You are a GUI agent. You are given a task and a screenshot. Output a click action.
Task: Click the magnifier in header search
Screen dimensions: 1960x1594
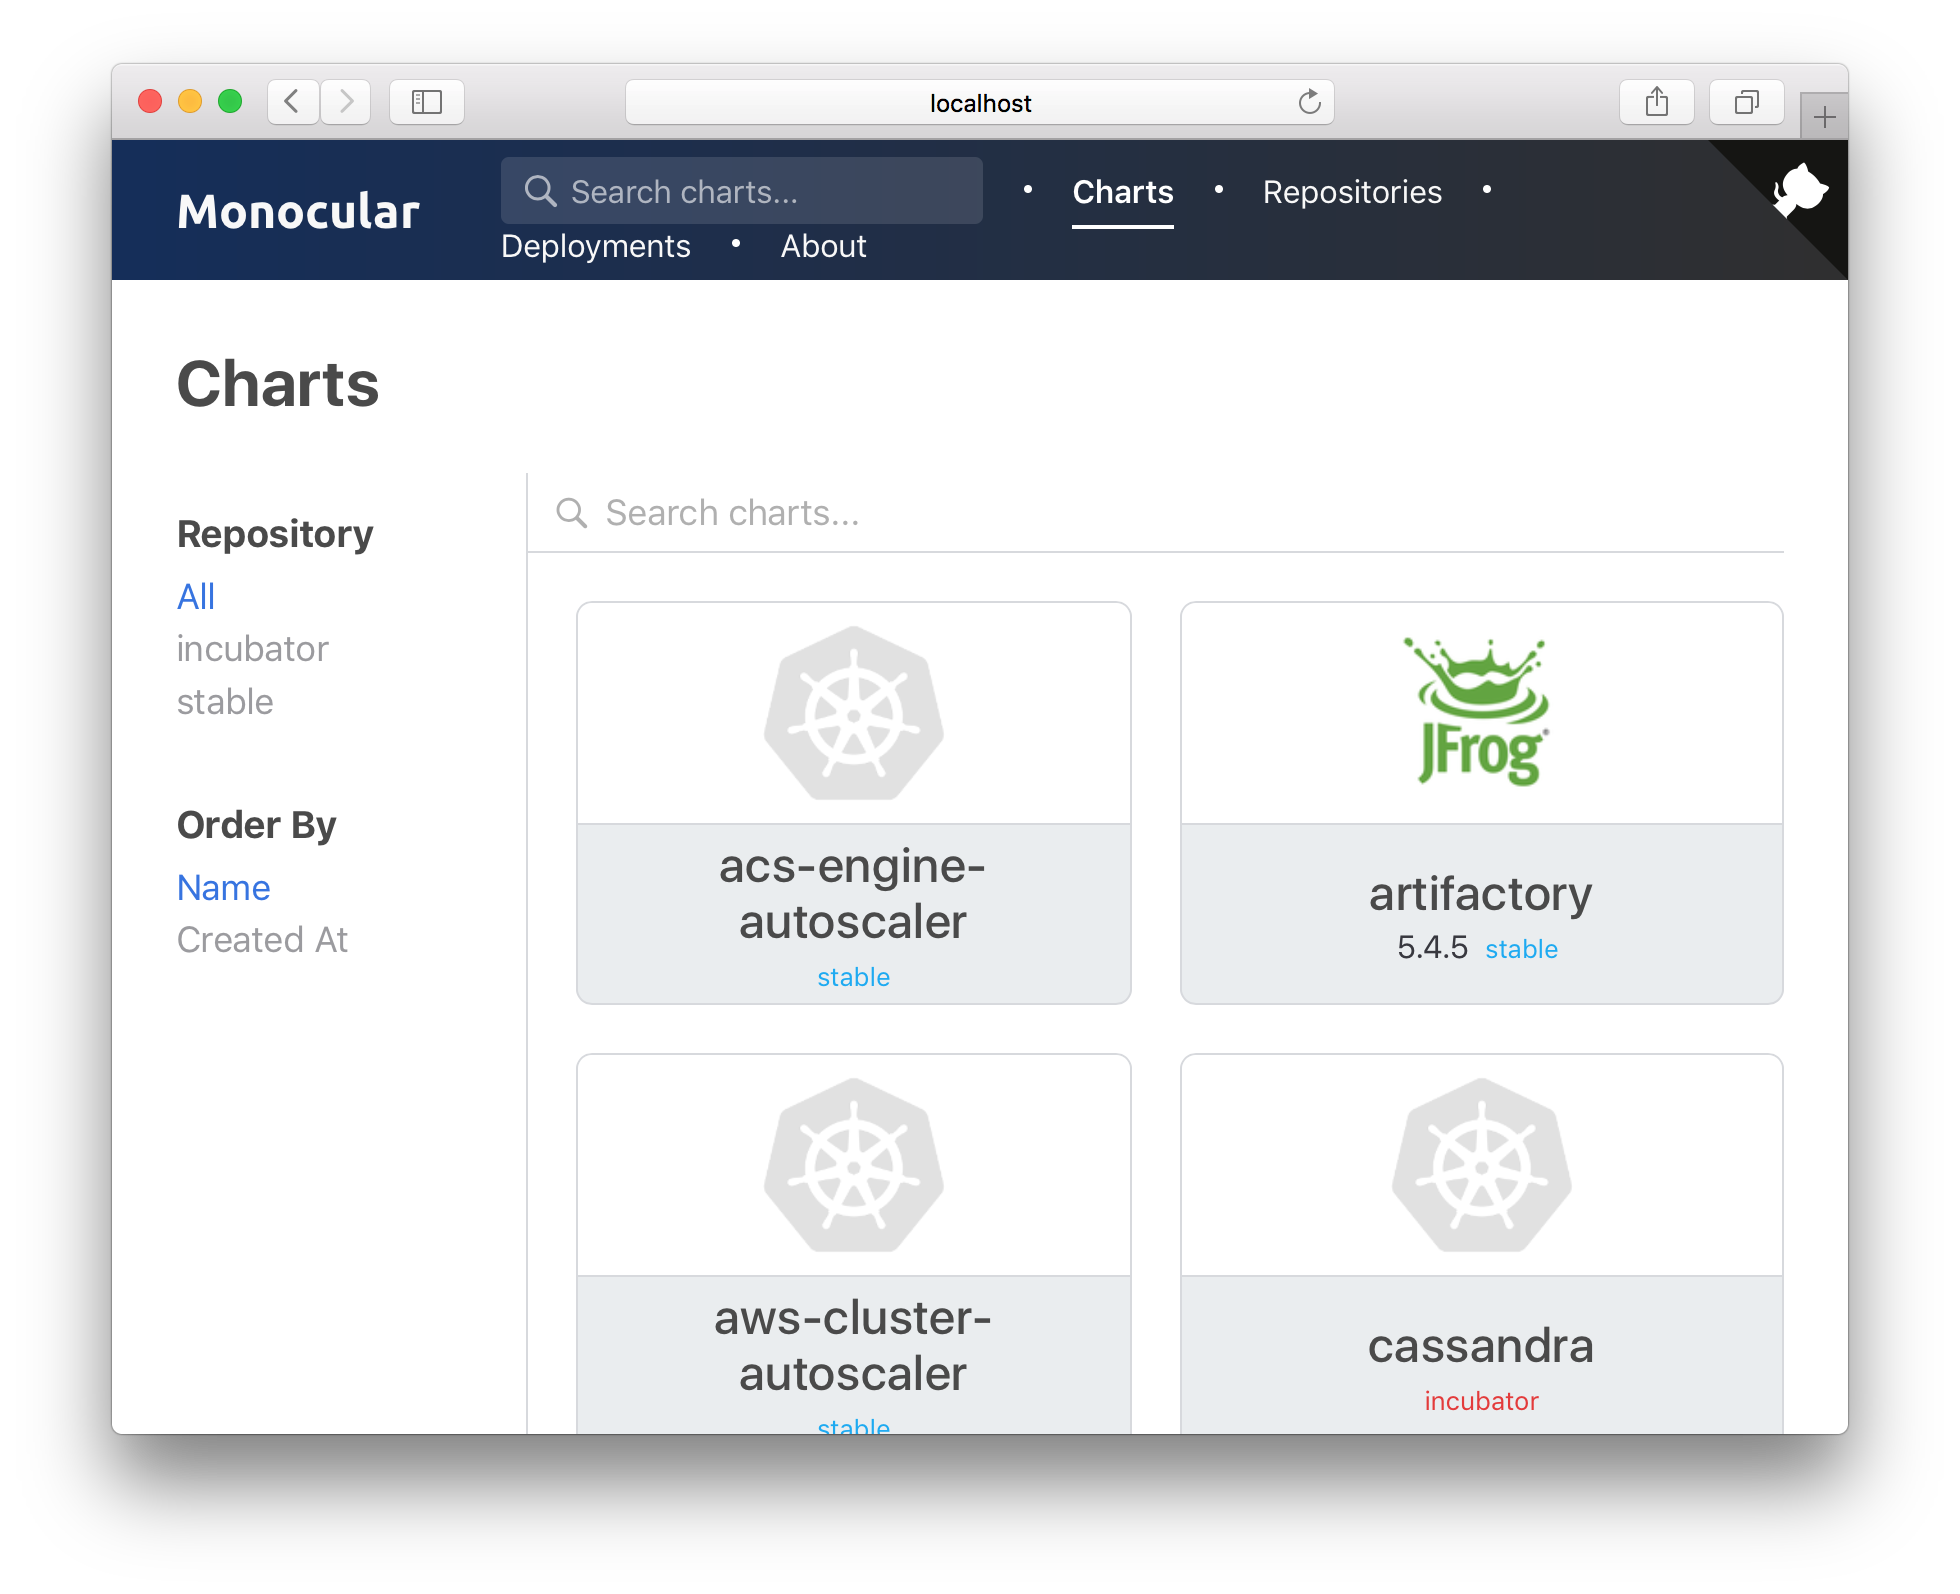[541, 191]
